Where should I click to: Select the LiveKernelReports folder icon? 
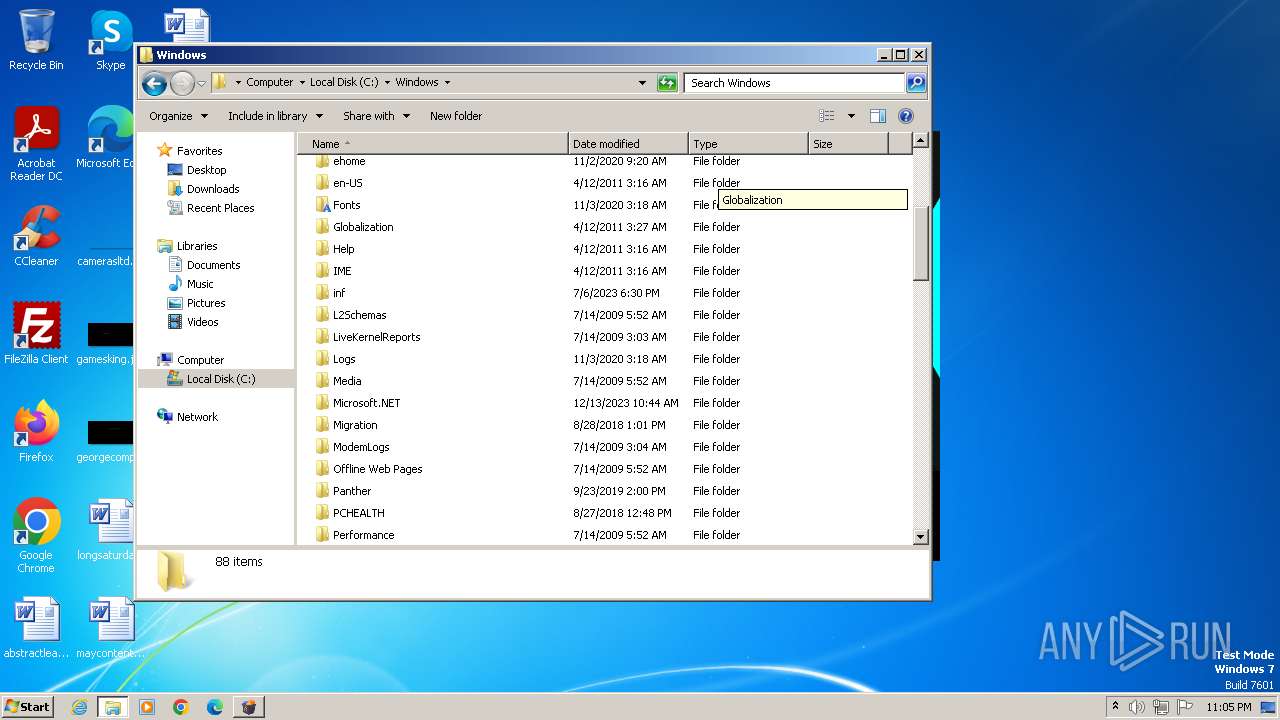(x=322, y=337)
